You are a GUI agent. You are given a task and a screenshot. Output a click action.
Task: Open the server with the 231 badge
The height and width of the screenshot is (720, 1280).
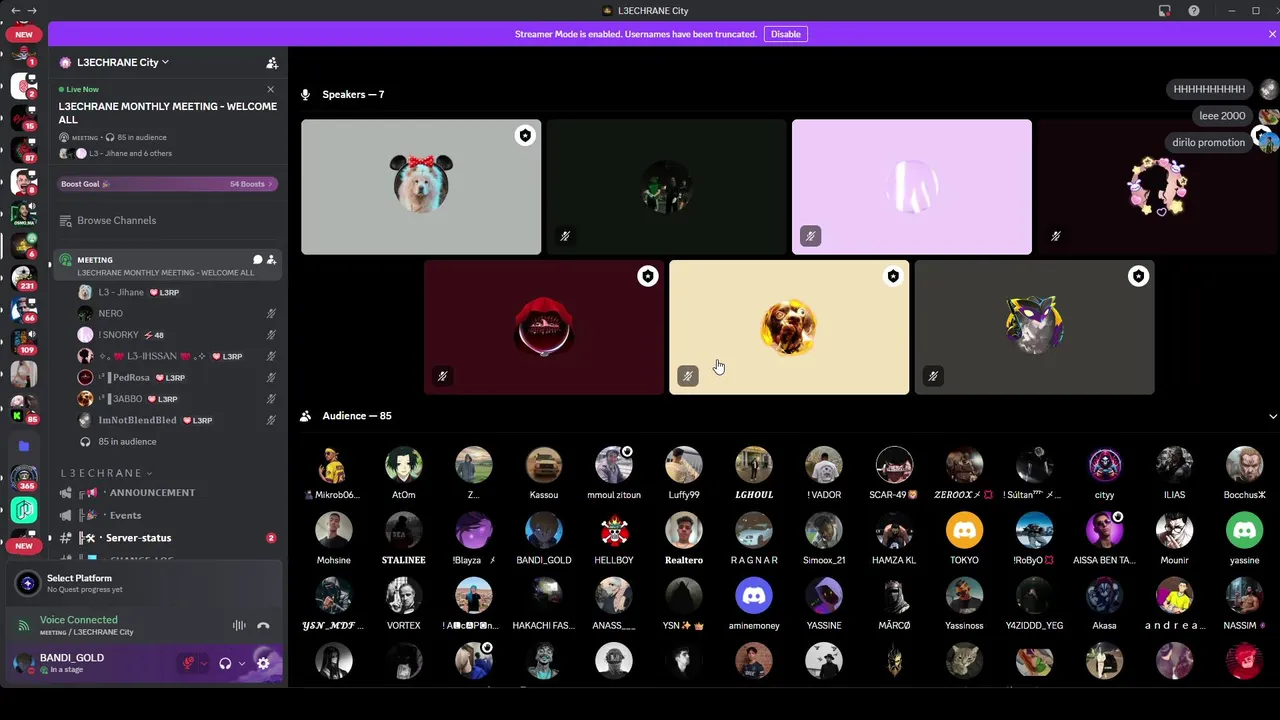[24, 276]
